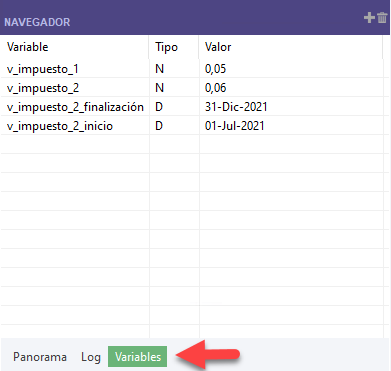Image resolution: width=391 pixels, height=371 pixels.
Task: Click the plus icon to add variable
Action: [x=369, y=18]
